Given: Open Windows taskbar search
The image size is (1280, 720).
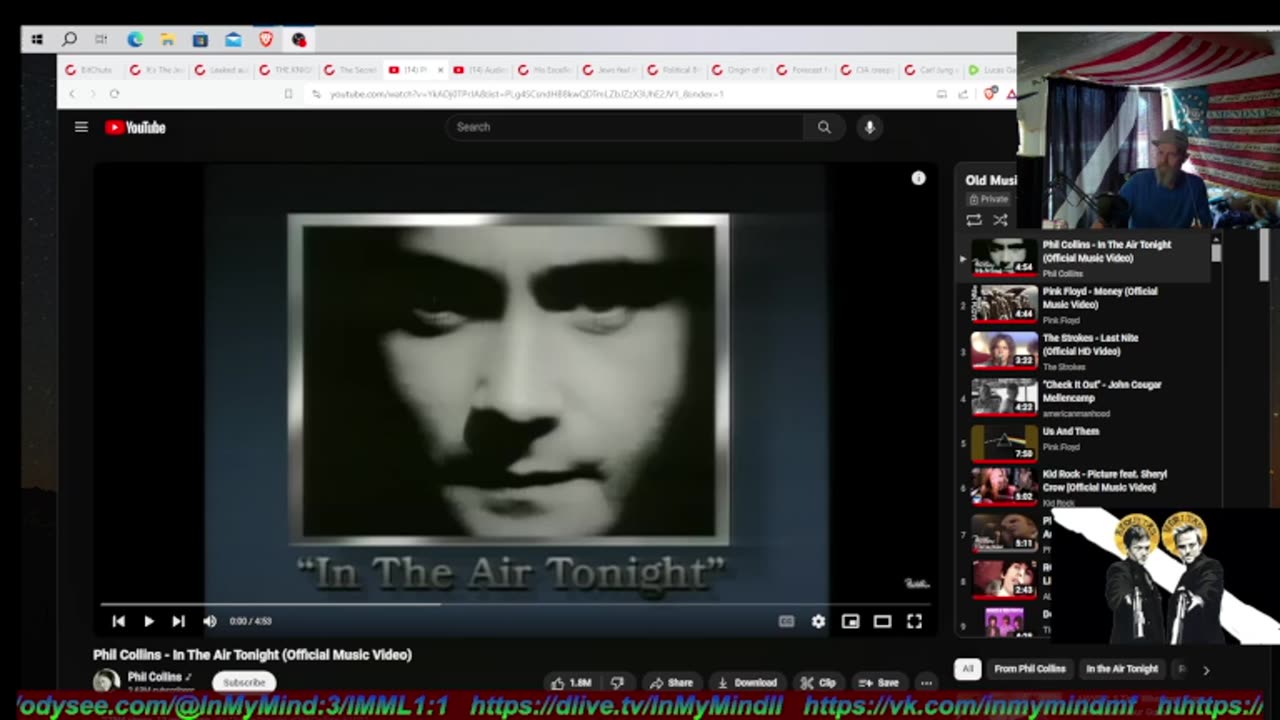Looking at the screenshot, I should point(69,40).
